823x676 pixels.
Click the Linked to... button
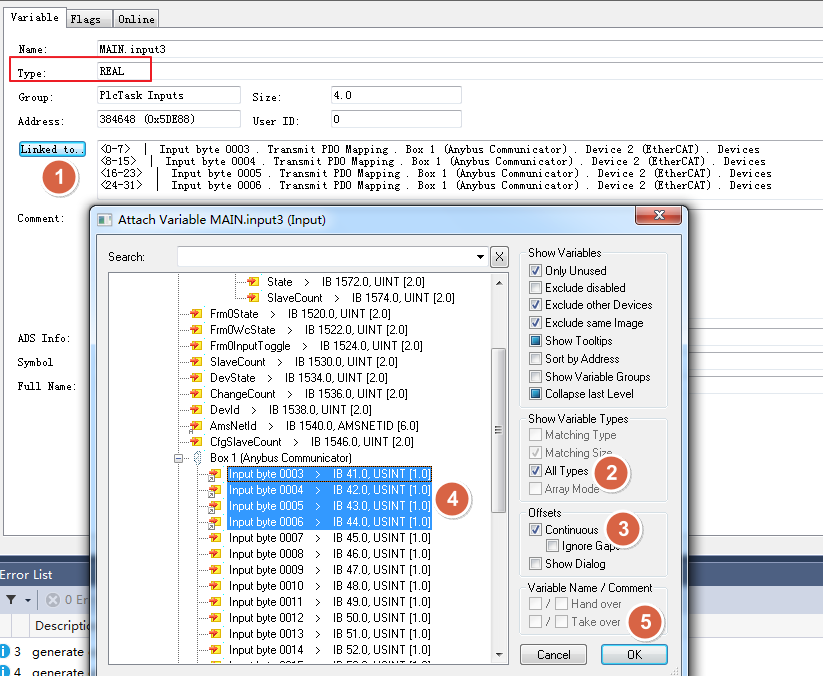[52, 149]
